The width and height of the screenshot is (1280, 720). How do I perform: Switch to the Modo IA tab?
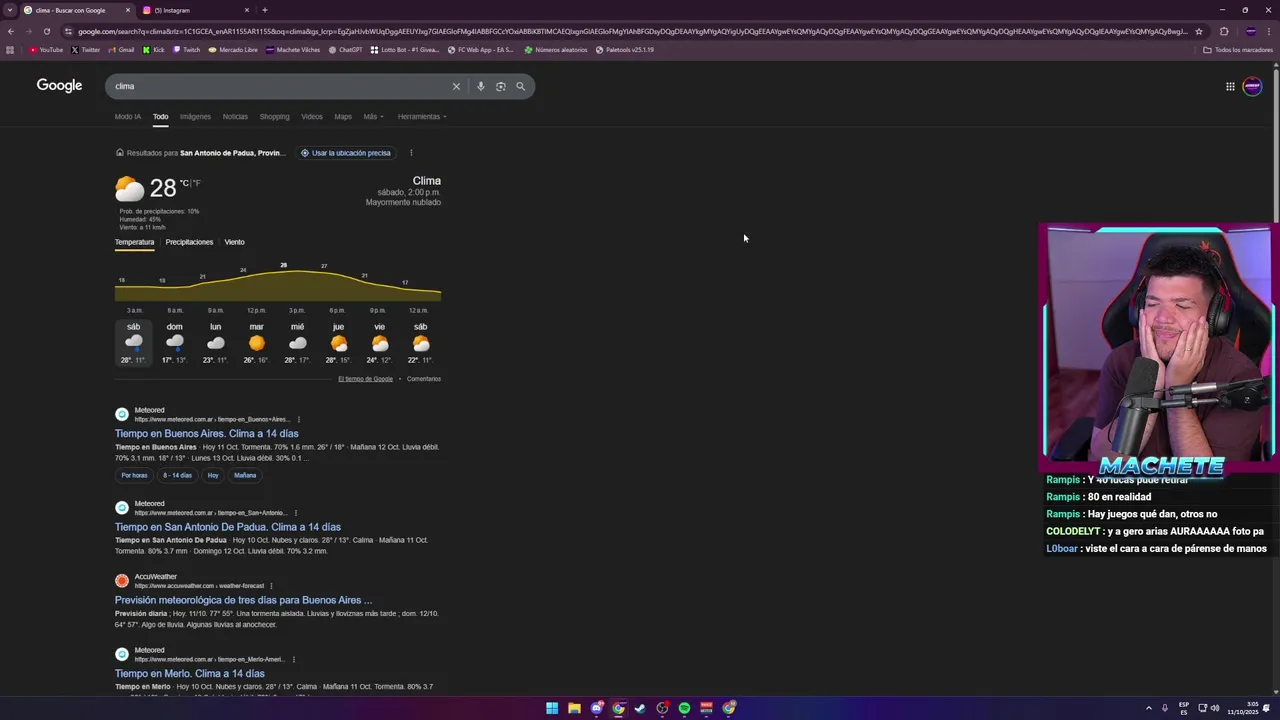click(128, 116)
